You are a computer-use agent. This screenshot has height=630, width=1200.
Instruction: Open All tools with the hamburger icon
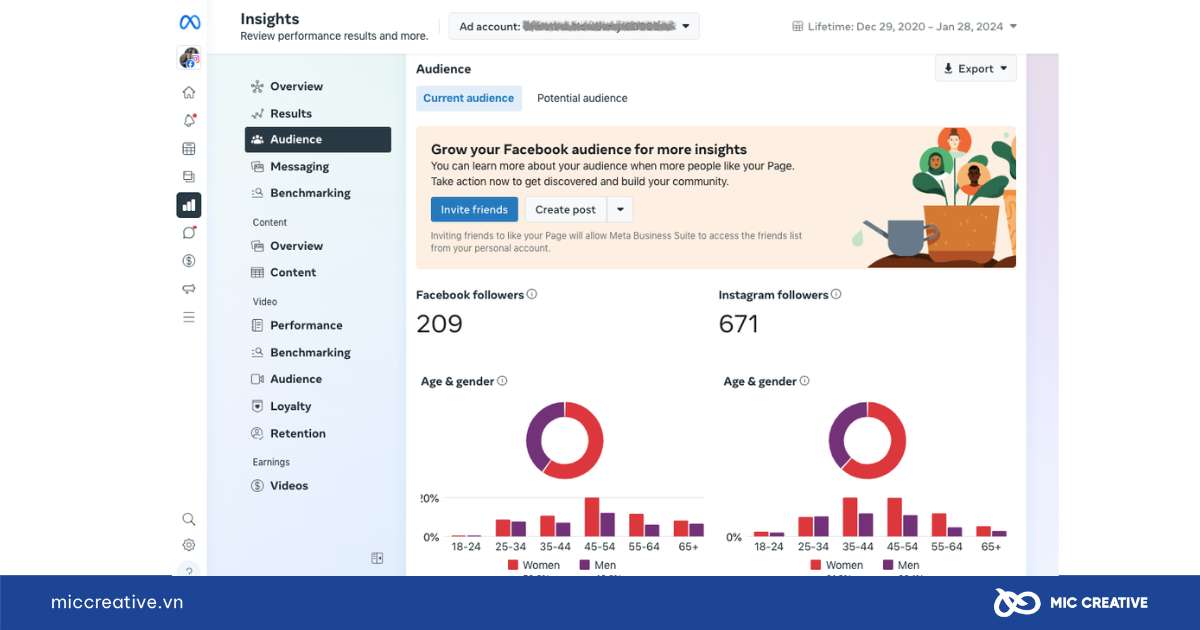pos(189,317)
